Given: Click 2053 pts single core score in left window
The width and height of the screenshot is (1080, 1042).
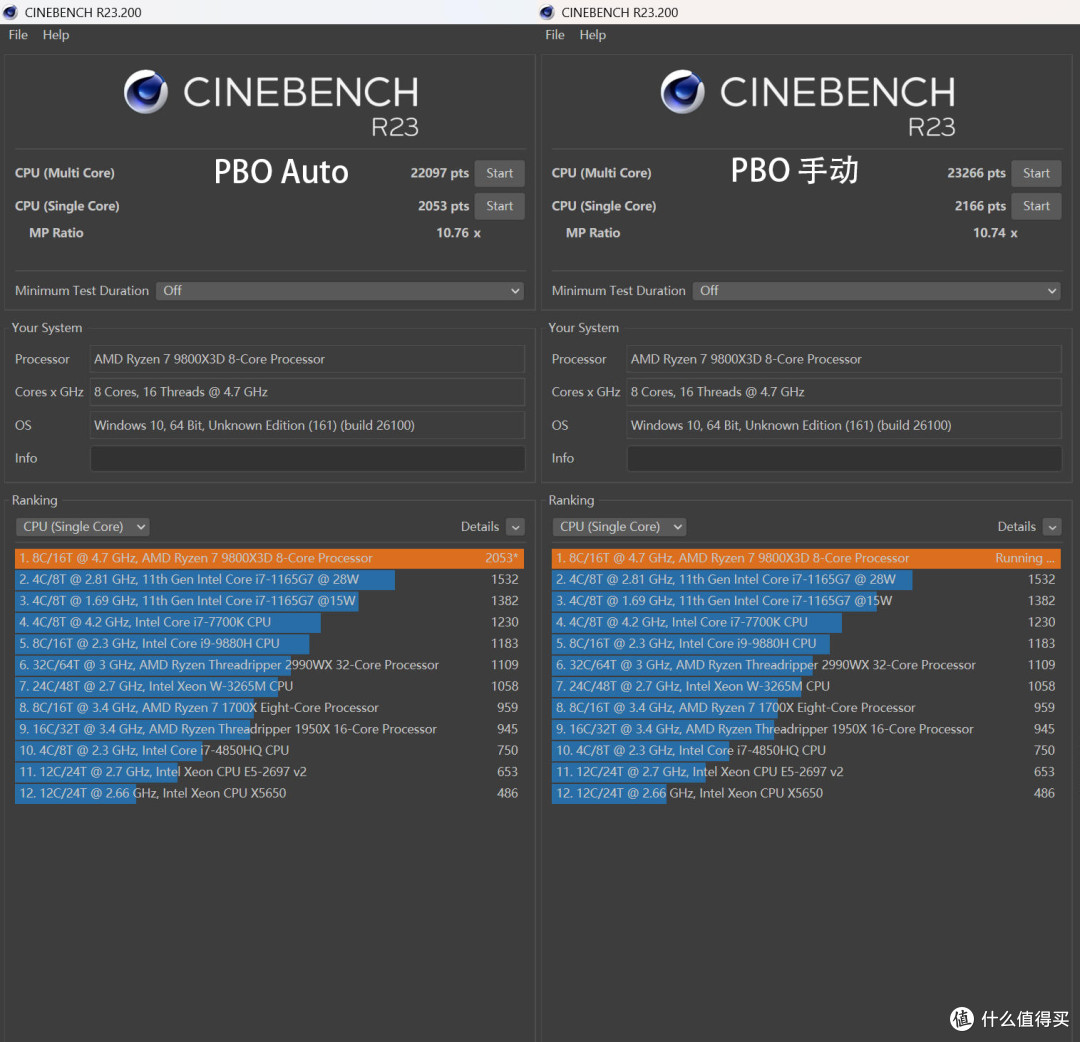Looking at the screenshot, I should (444, 206).
